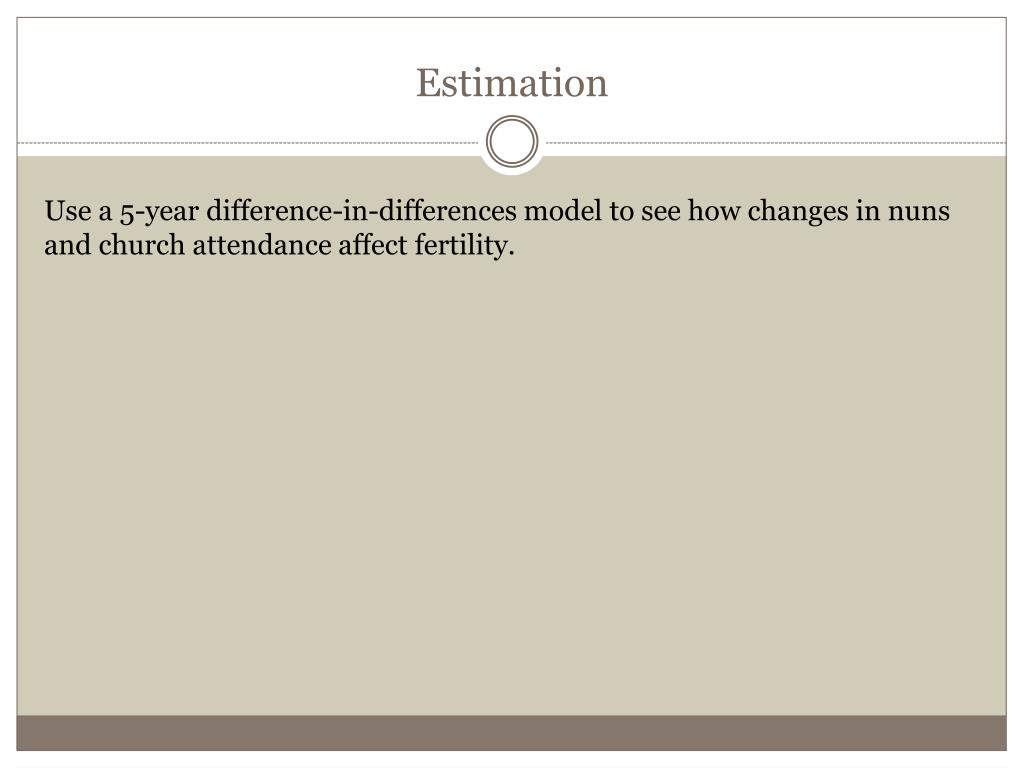Click the word "and" starting second line
1024x768 pixels.
(x=68, y=246)
